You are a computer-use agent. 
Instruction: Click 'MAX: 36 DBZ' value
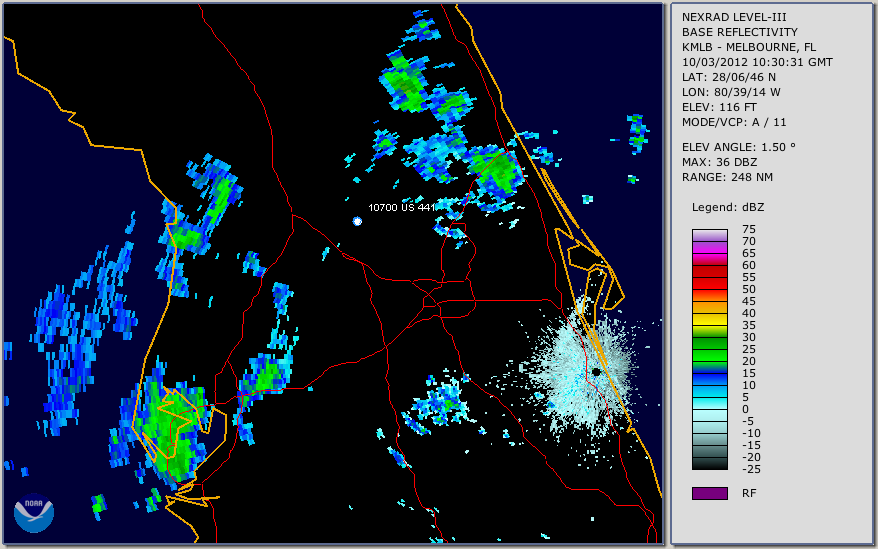pos(719,162)
